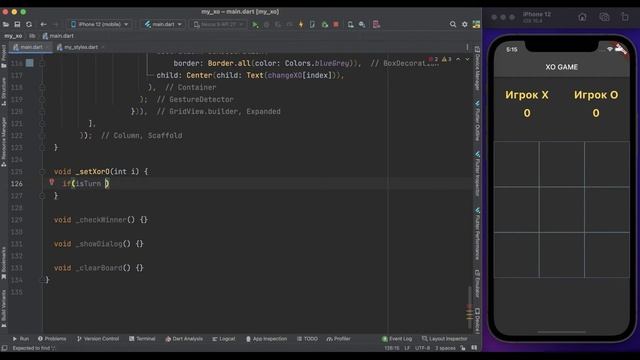640x360 pixels.
Task: Click LF line separator in status bar
Action: (407, 348)
